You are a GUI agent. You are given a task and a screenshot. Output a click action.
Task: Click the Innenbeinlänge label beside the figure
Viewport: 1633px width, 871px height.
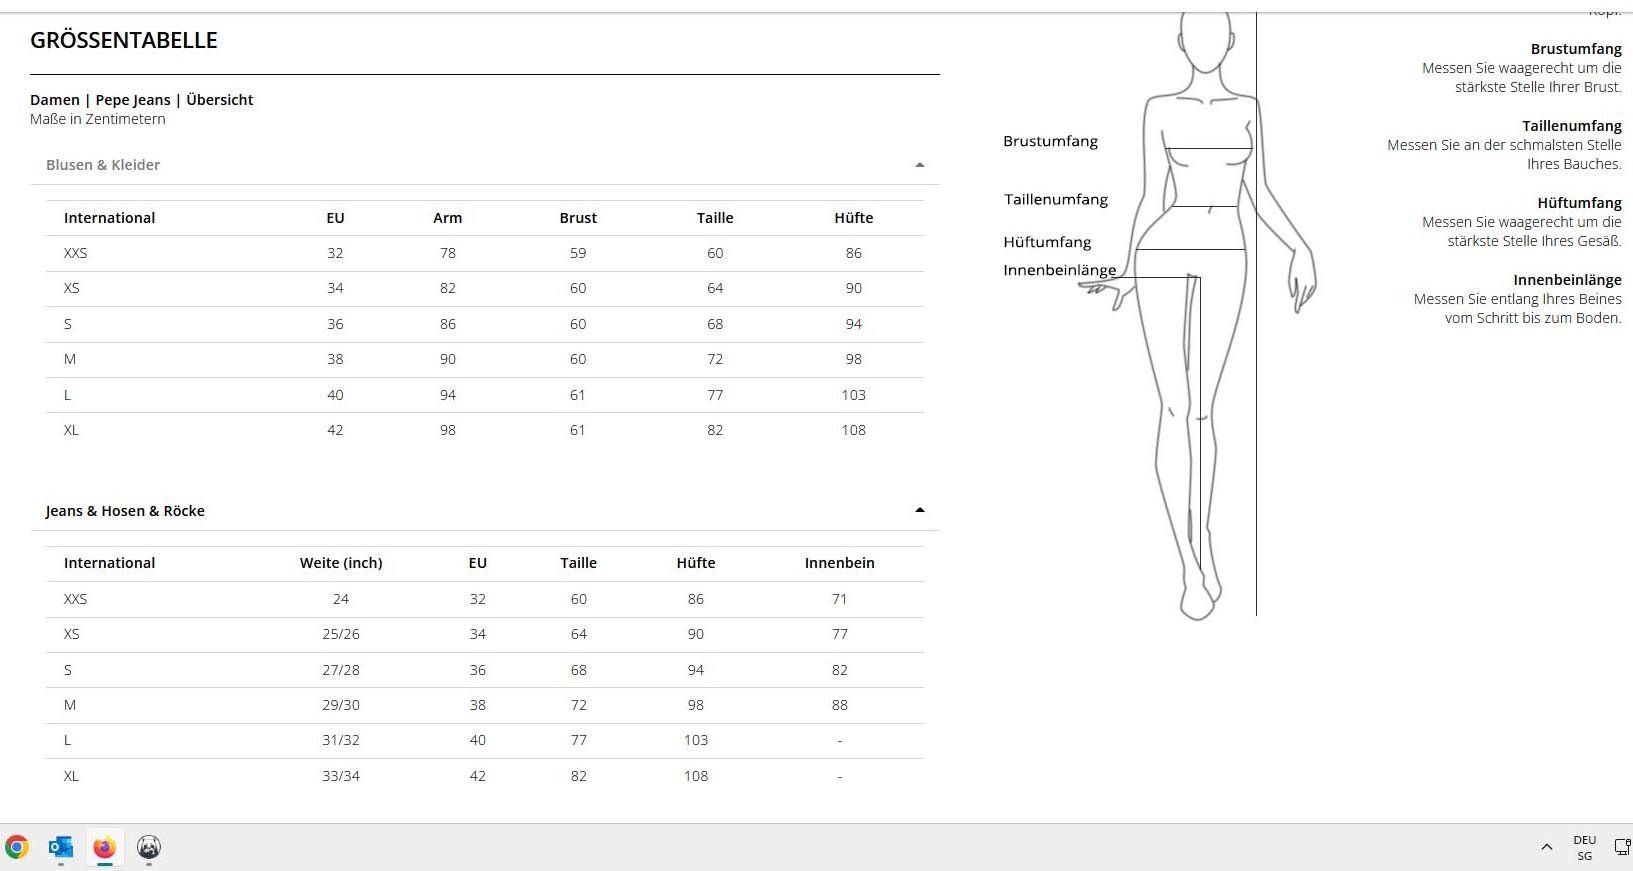coord(1060,270)
